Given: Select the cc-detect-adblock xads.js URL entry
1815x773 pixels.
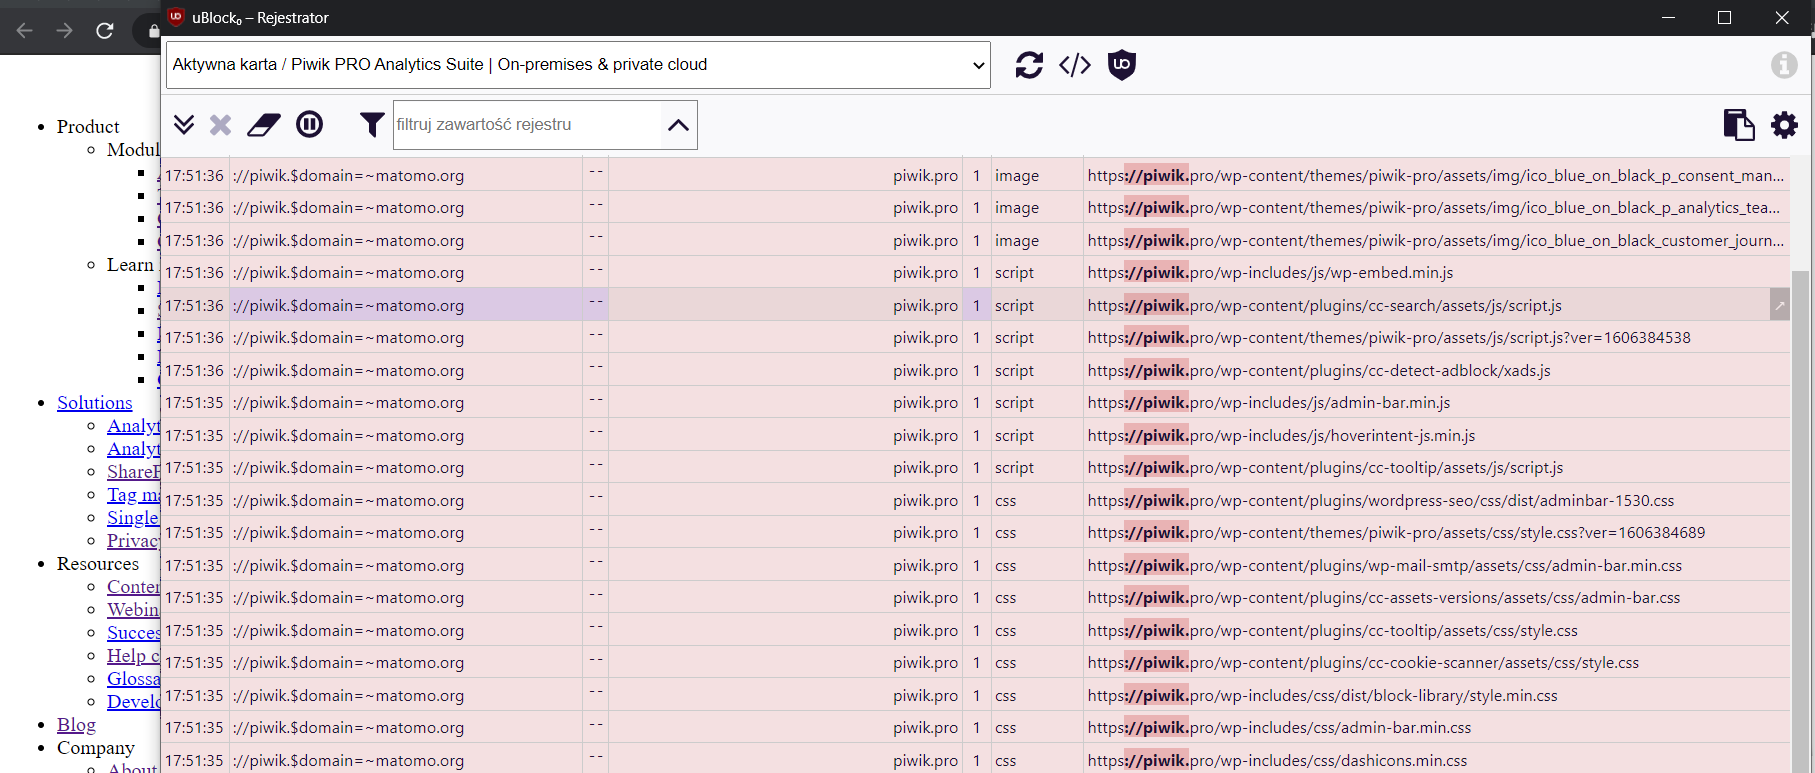Looking at the screenshot, I should [x=1319, y=370].
